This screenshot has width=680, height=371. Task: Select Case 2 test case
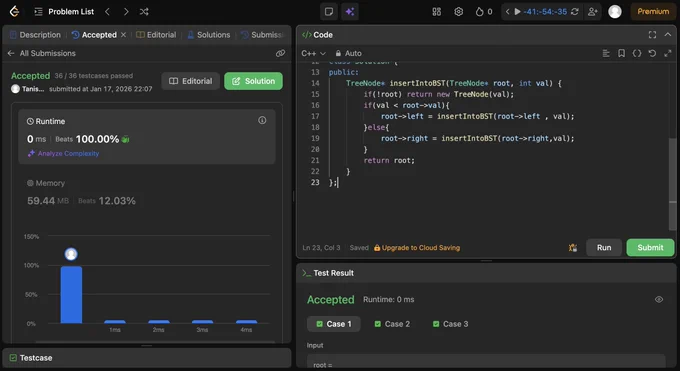[392, 324]
